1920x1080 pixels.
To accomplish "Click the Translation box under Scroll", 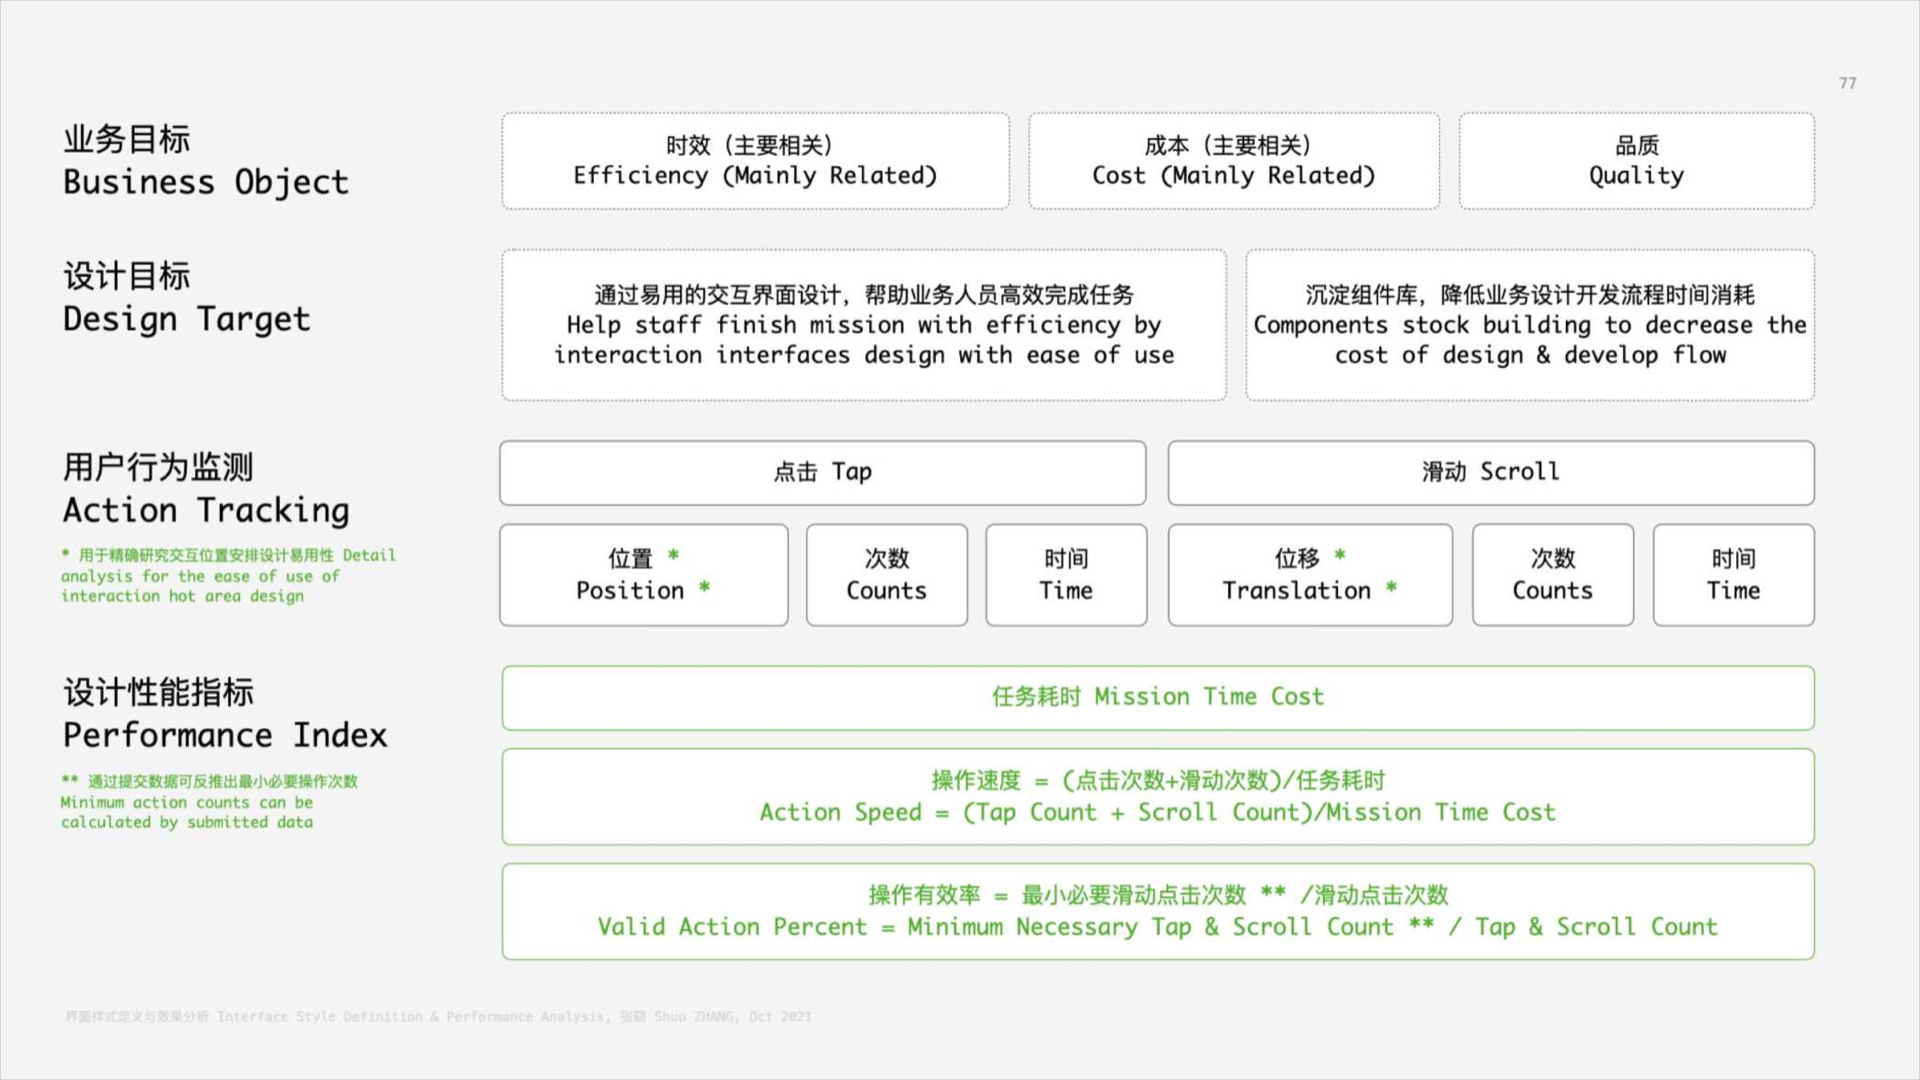I will (1309, 575).
